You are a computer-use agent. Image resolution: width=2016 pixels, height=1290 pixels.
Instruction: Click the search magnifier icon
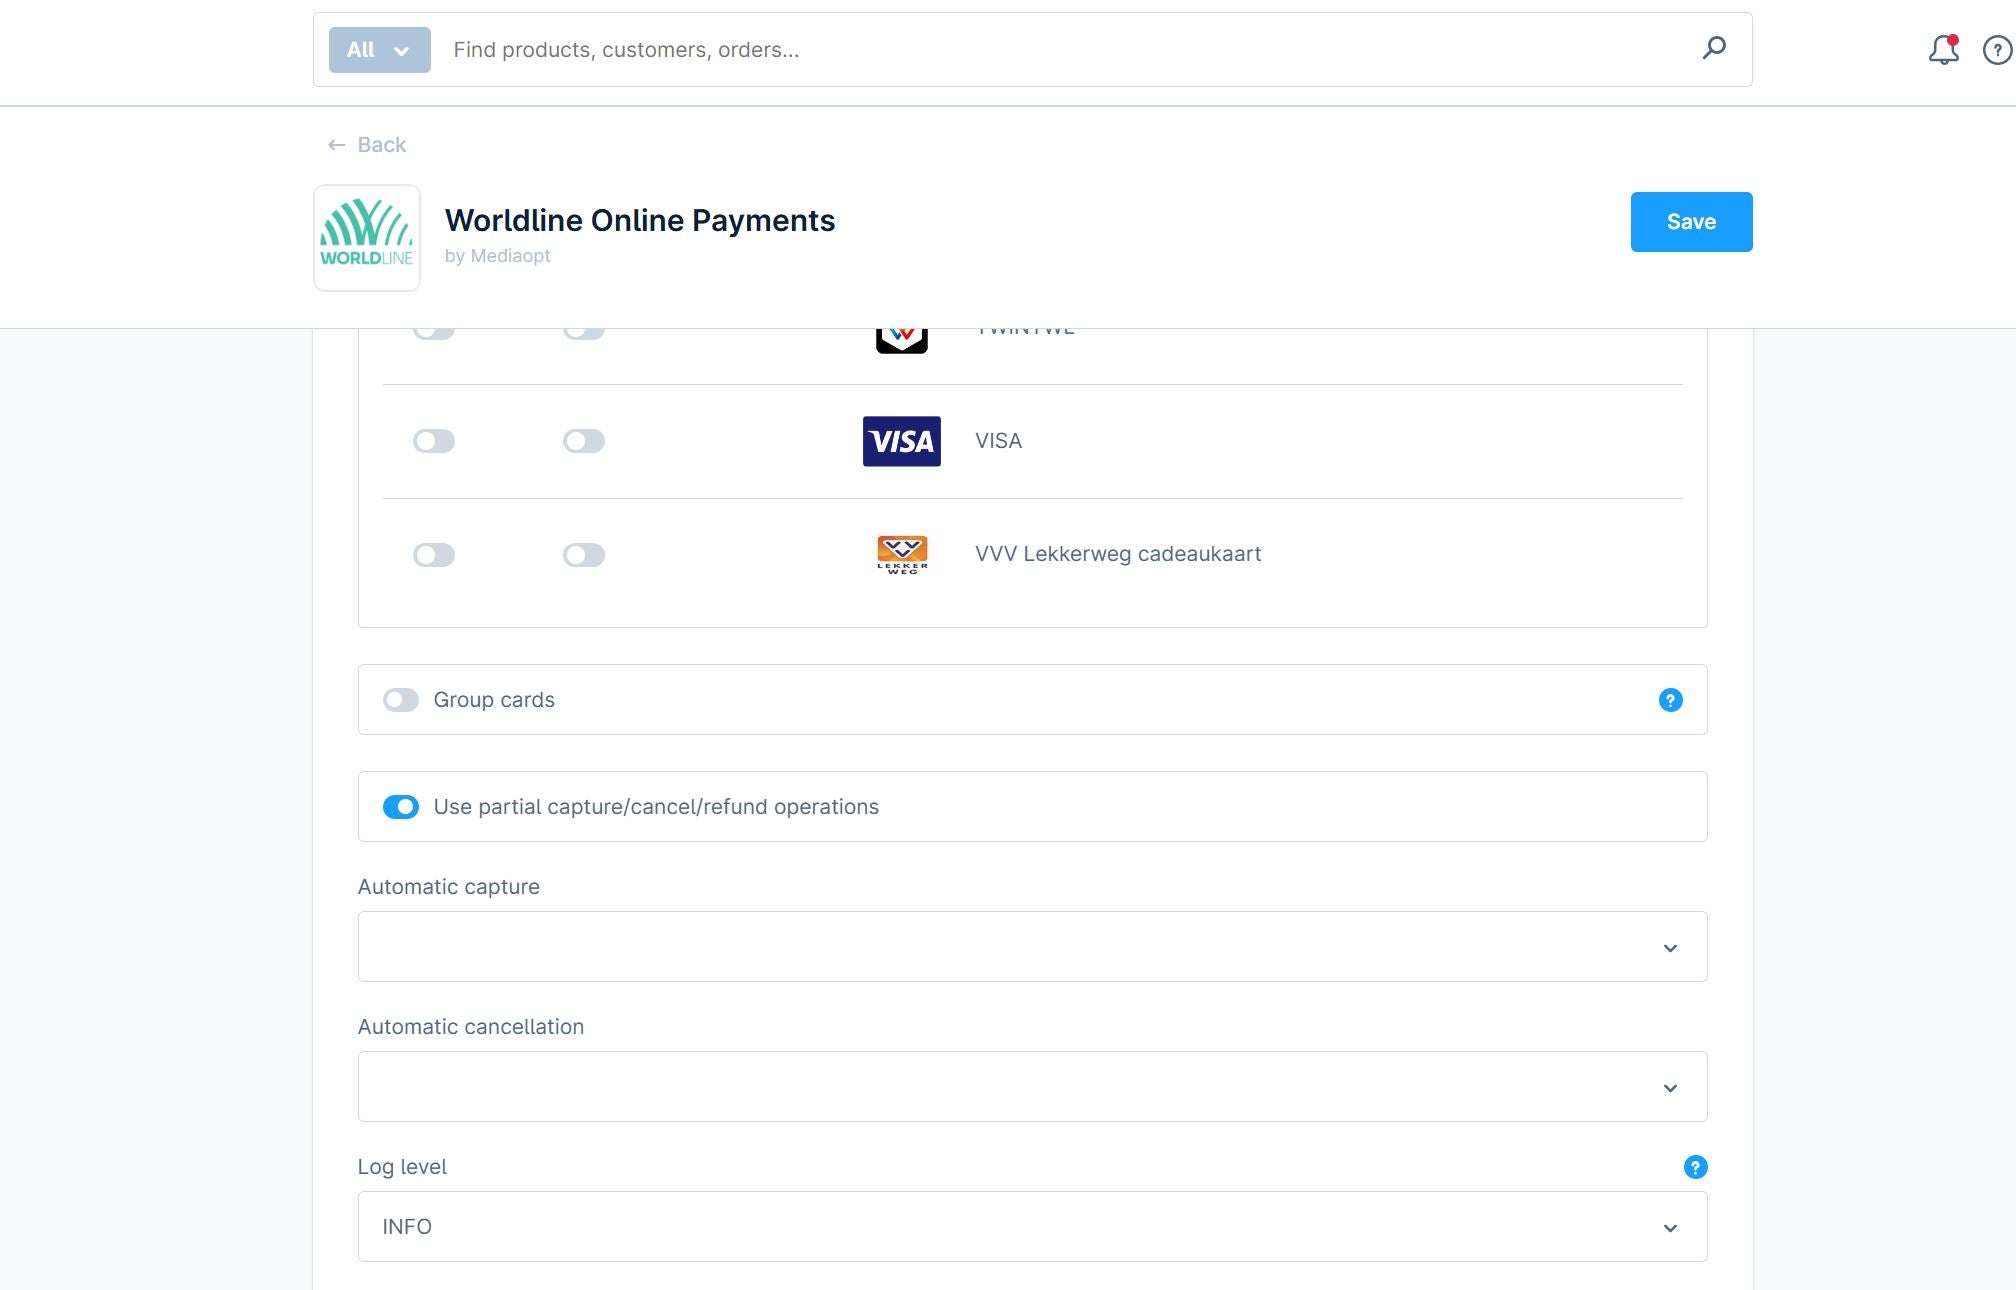[1714, 48]
